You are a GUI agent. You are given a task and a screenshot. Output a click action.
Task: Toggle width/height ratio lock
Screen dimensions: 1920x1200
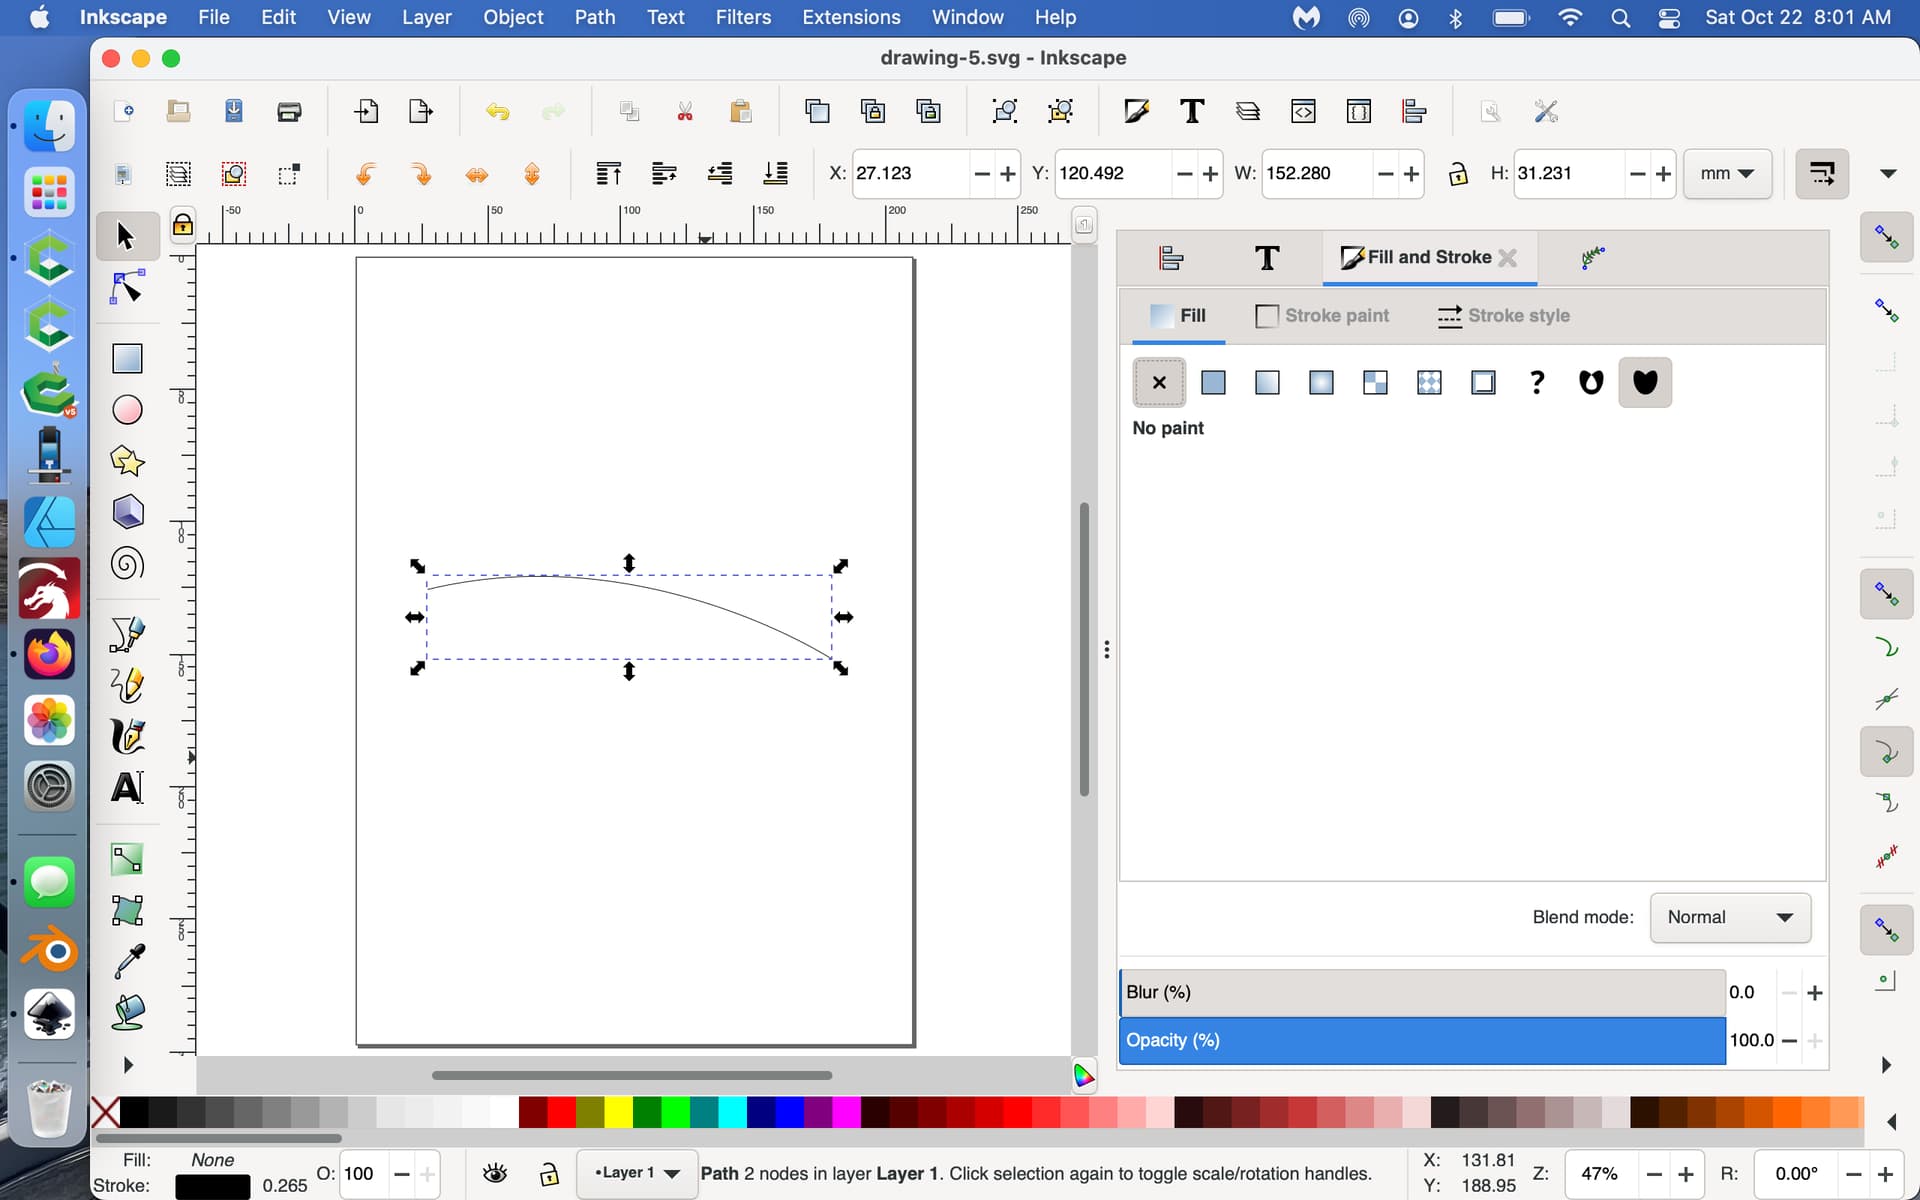(x=1458, y=174)
